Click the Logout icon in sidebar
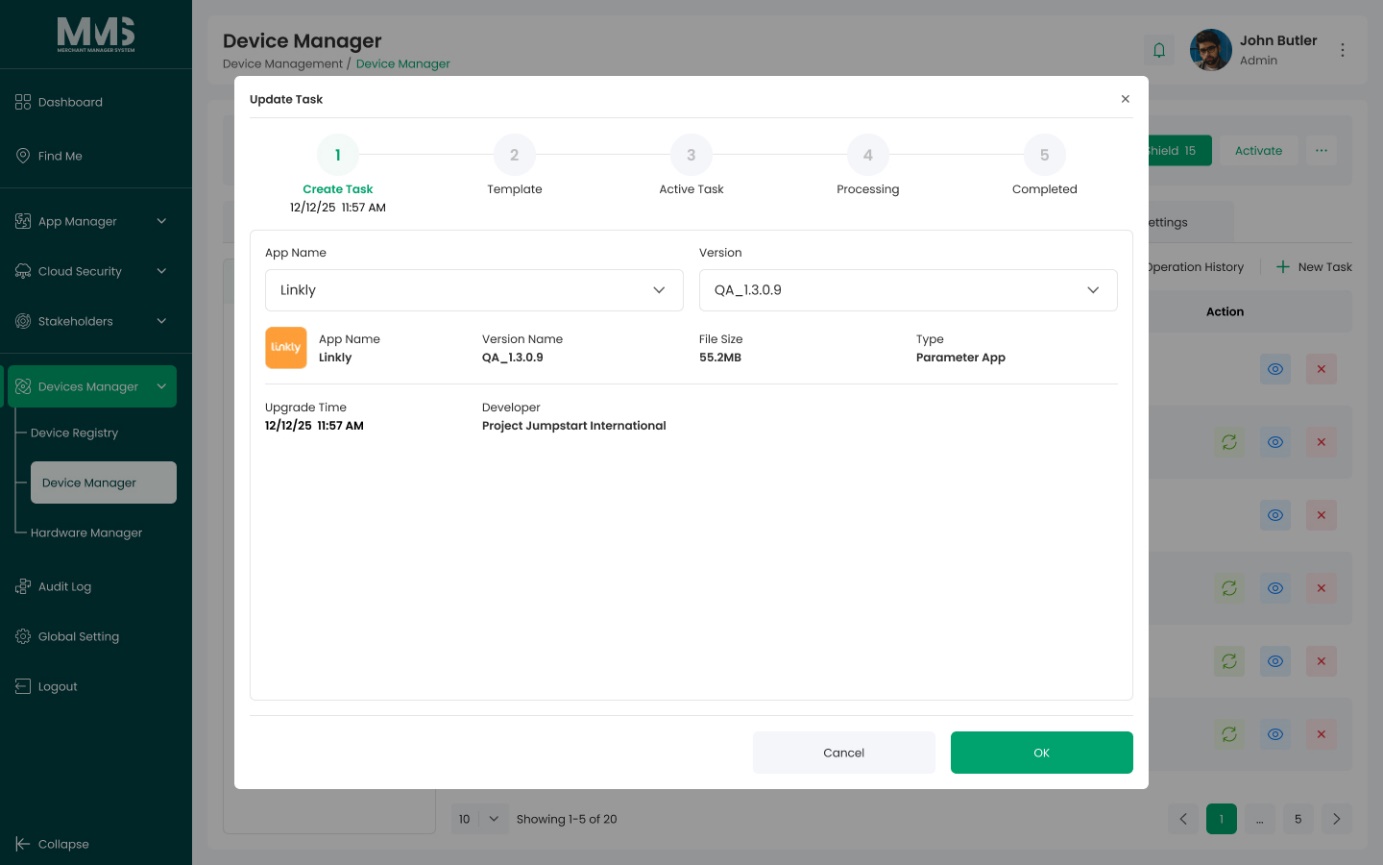The width and height of the screenshot is (1383, 865). (23, 687)
